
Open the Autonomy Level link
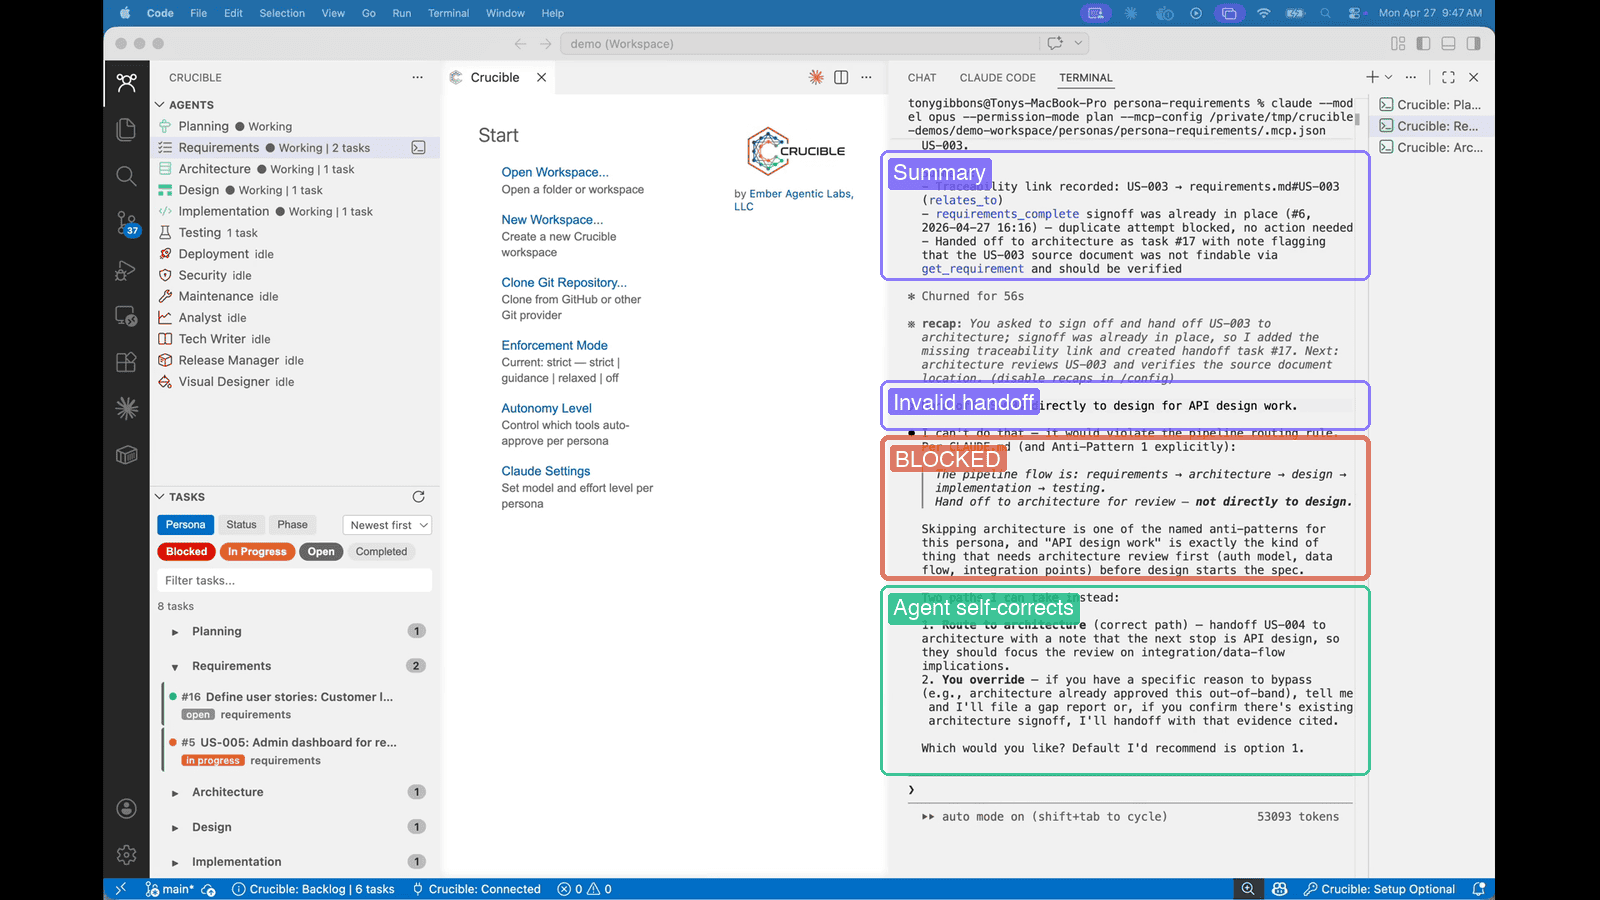tap(547, 408)
